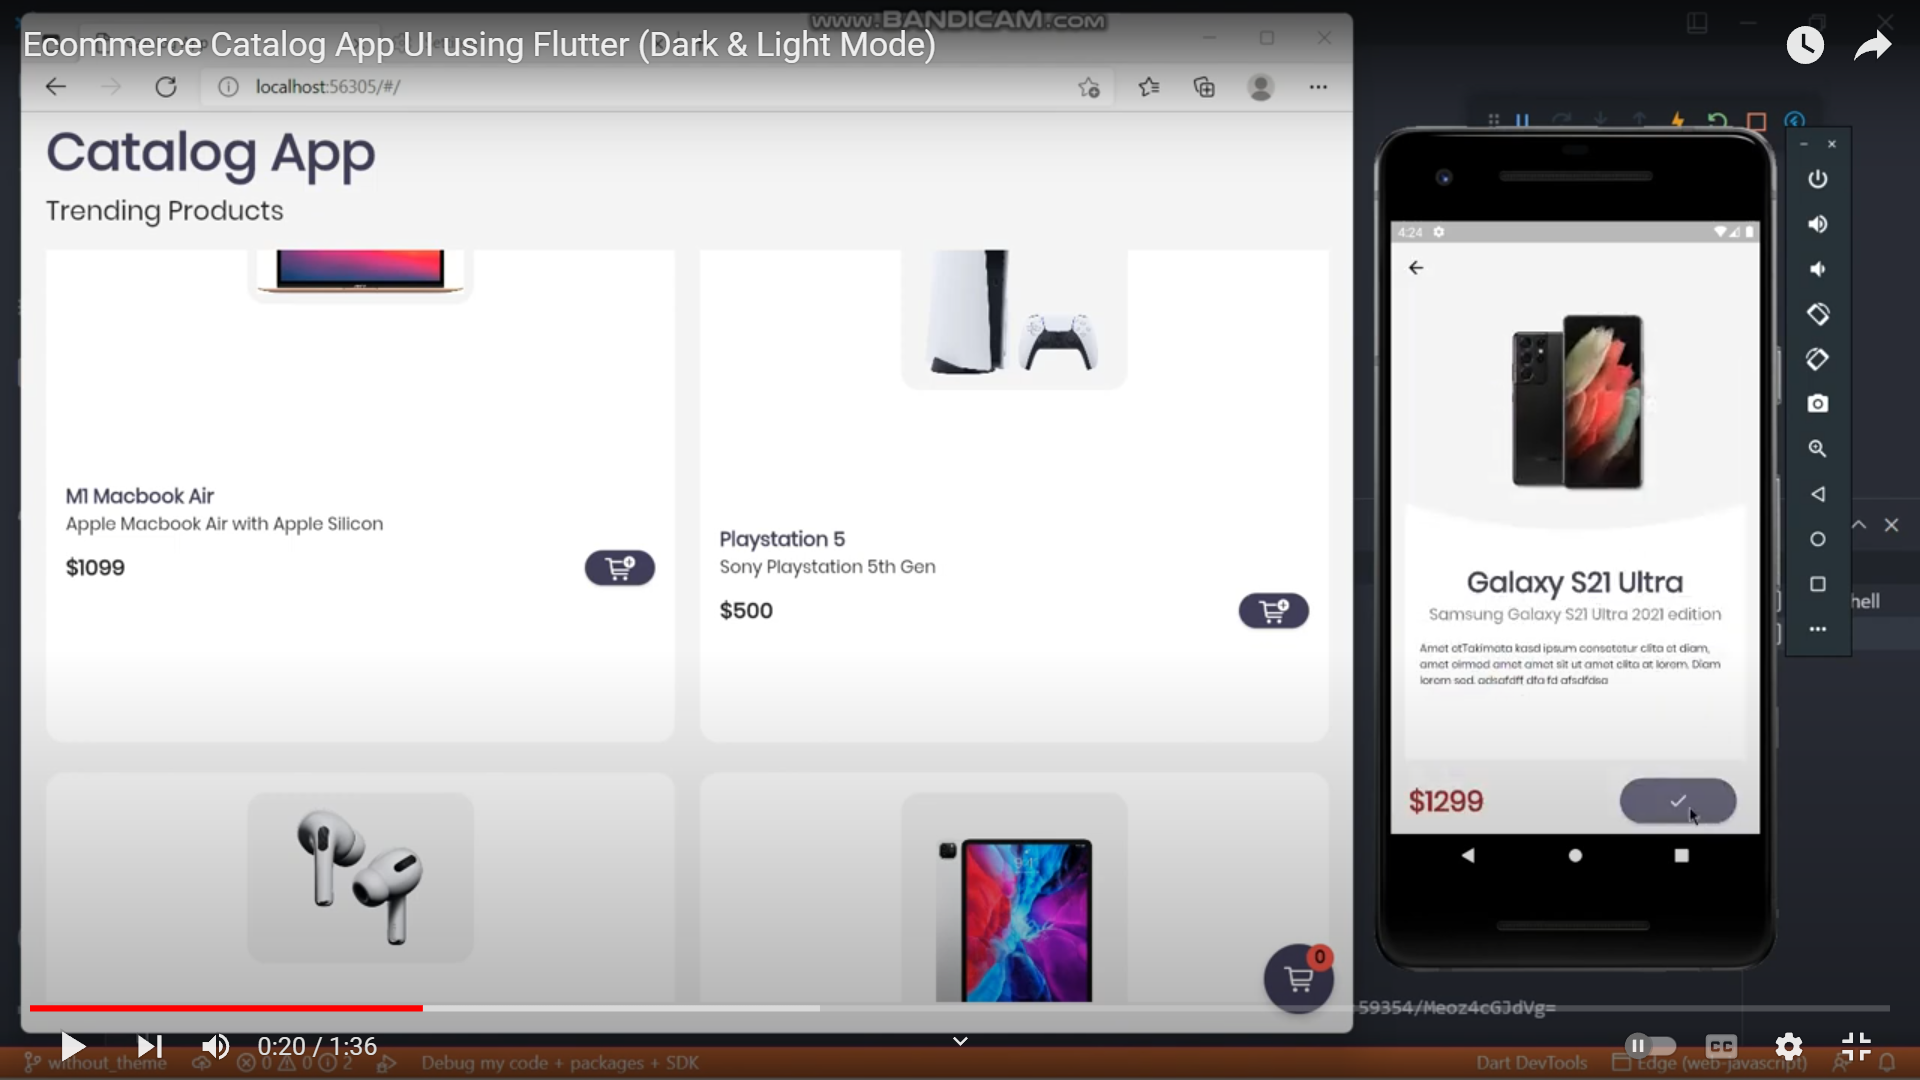1920x1080 pixels.
Task: Tap the Android home navigation circle
Action: (x=1575, y=856)
